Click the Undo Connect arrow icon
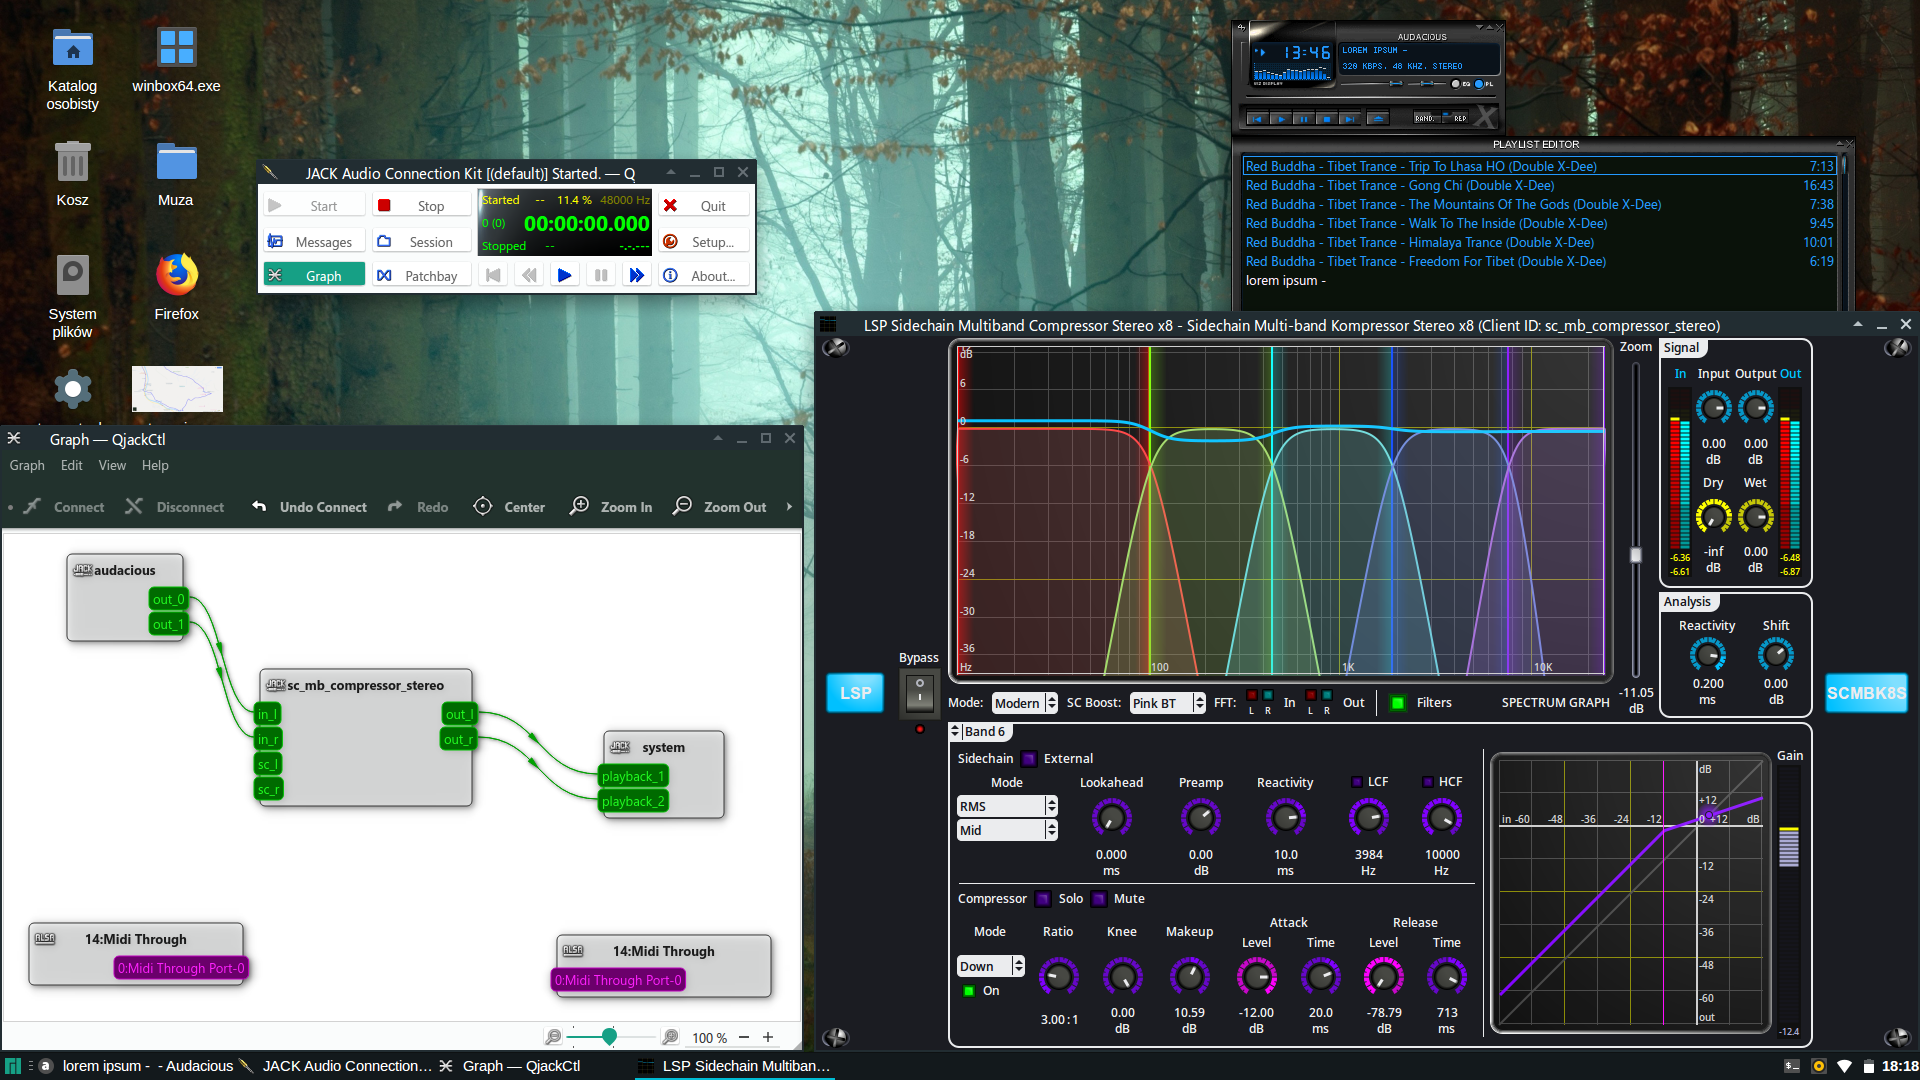This screenshot has width=1920, height=1080. coord(259,506)
